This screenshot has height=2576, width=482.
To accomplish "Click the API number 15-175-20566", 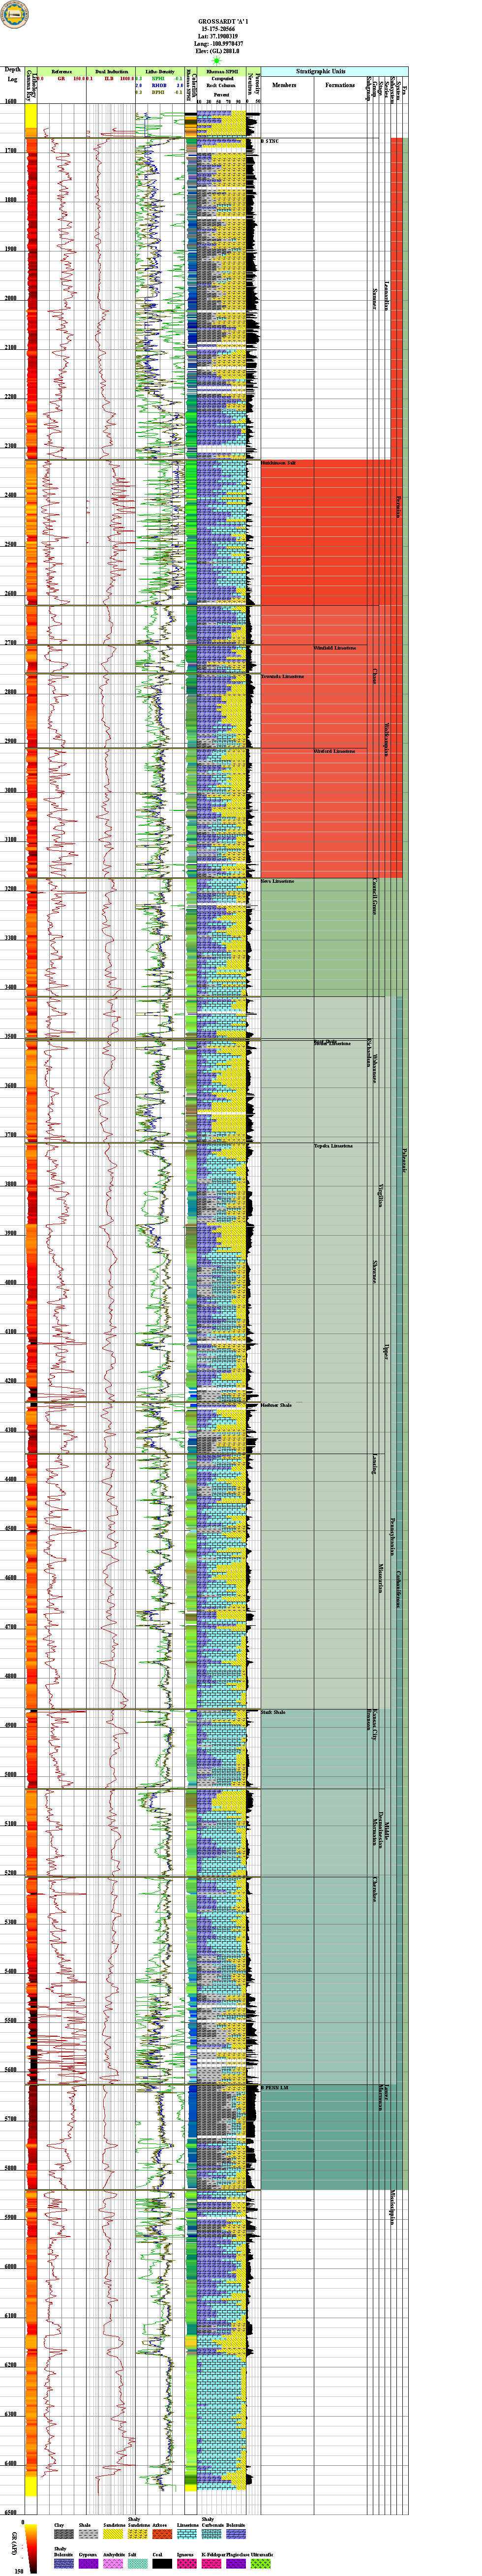I will coord(217,29).
